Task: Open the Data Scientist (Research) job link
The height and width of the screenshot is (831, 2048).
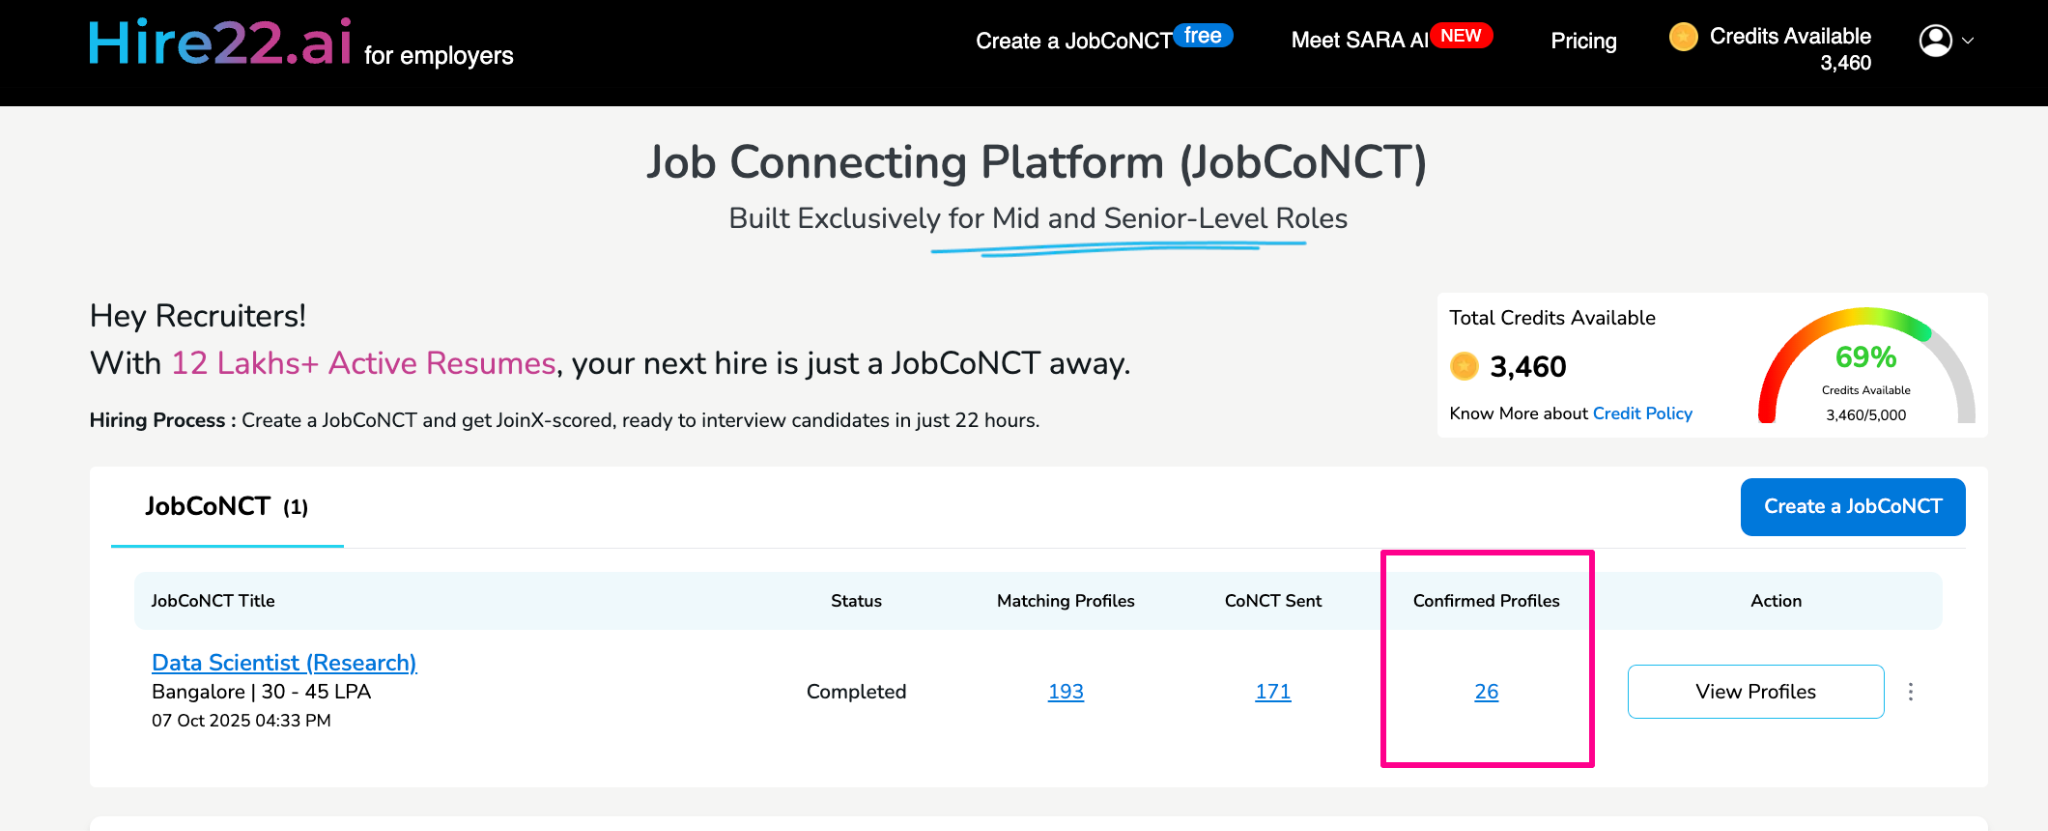Action: 284,663
